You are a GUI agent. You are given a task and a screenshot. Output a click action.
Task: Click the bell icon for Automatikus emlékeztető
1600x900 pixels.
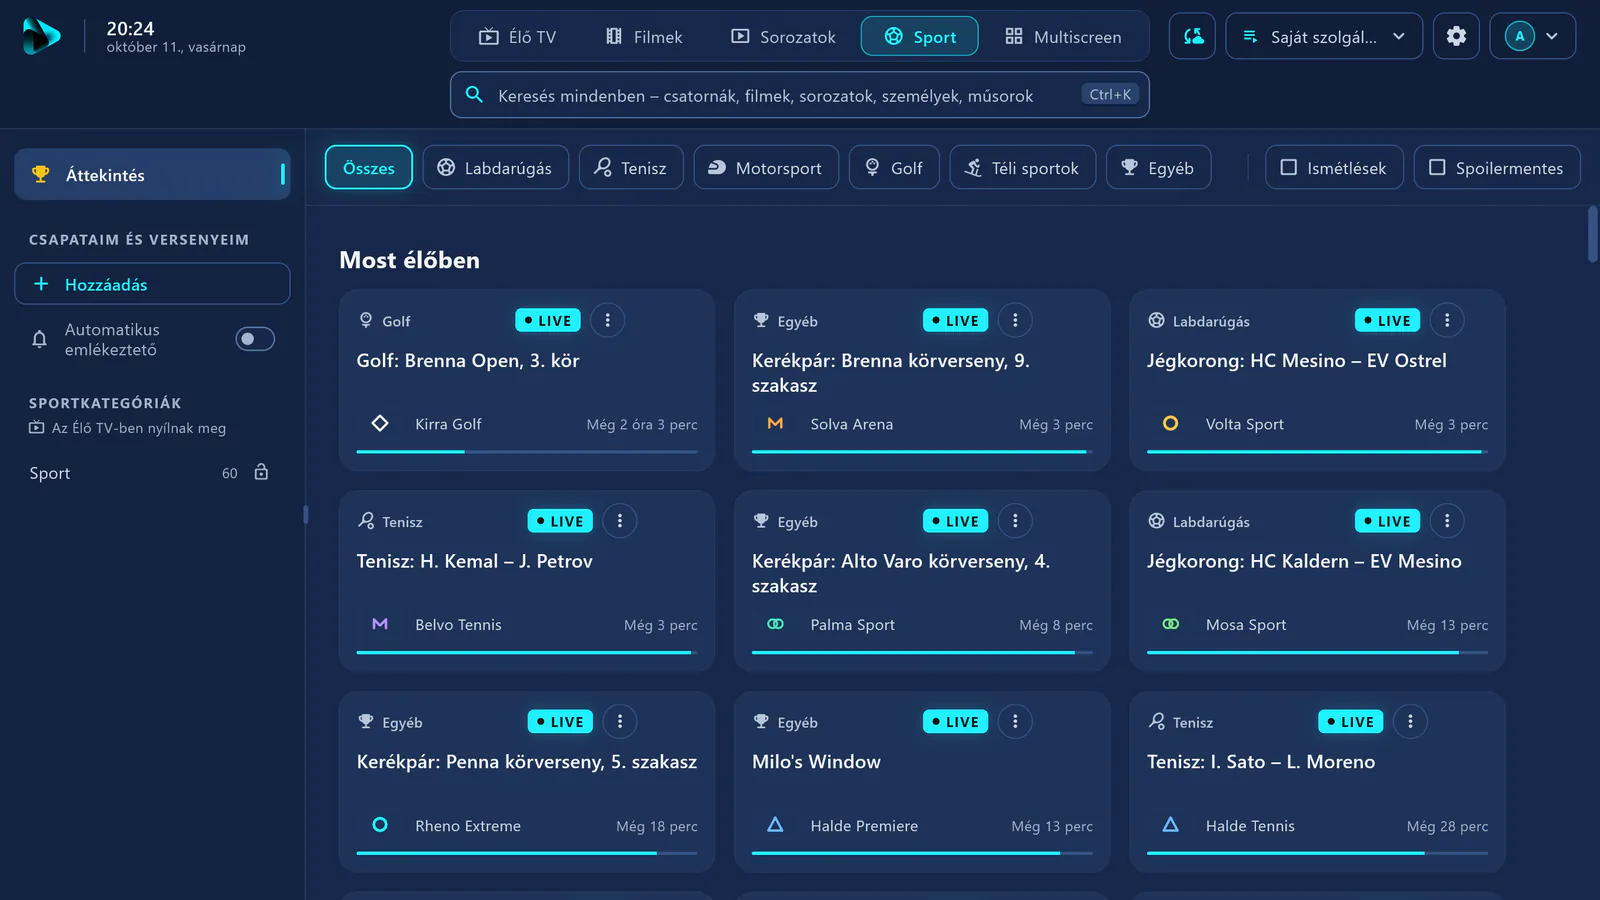point(39,339)
